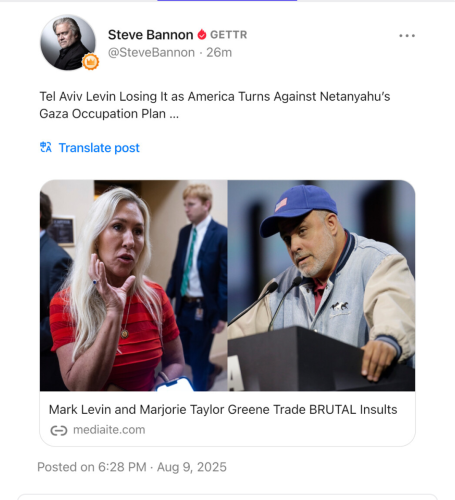Open the mediaite.com domain link
This screenshot has width=455, height=500.
point(109,430)
